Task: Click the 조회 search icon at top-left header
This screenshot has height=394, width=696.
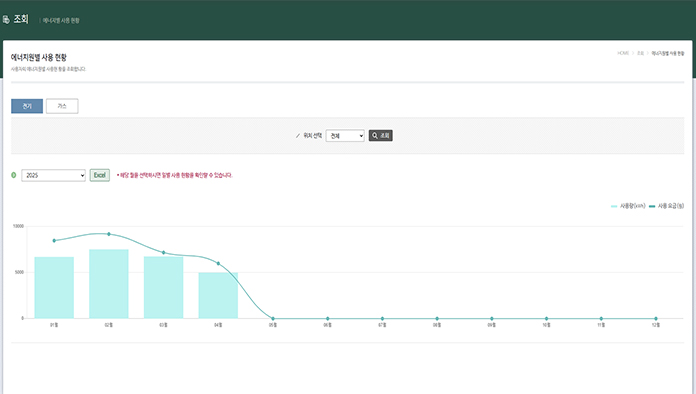Action: coord(6,20)
